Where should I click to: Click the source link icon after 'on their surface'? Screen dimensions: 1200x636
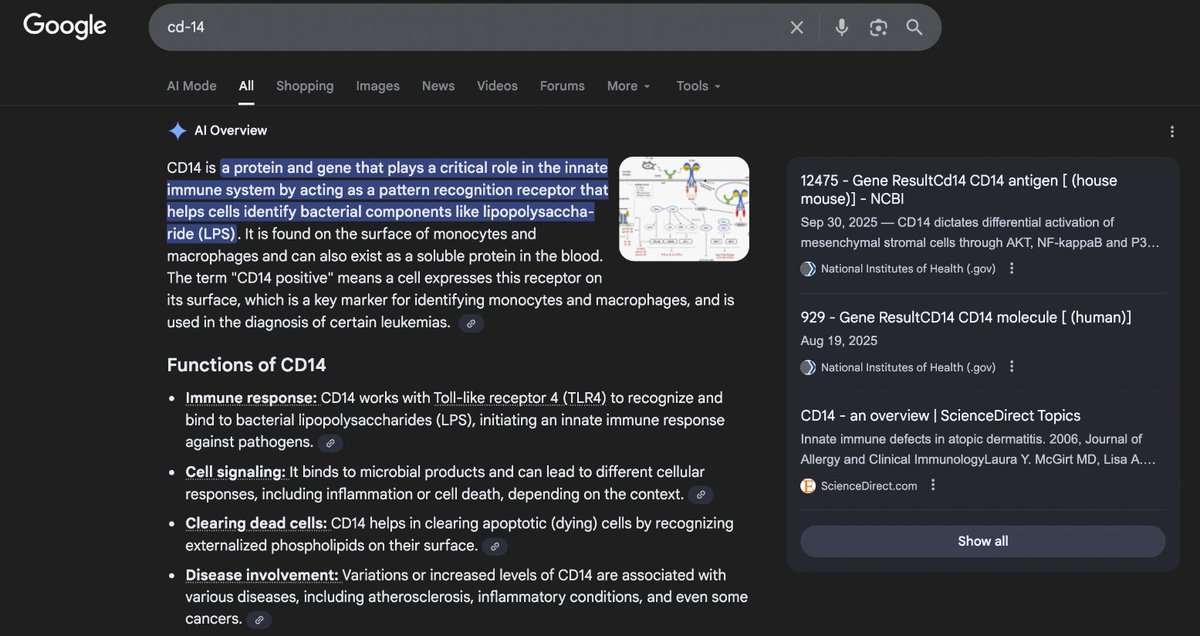pyautogui.click(x=494, y=546)
